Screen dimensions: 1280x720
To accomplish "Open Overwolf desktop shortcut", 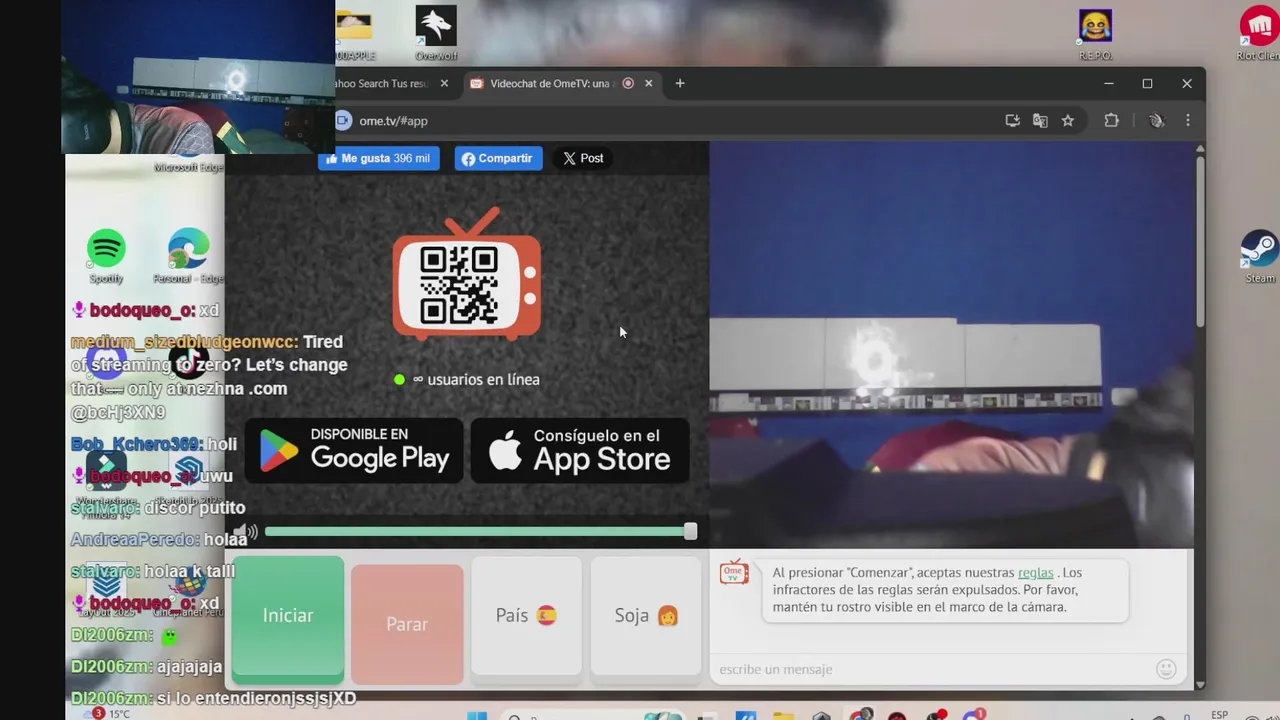I will point(436,33).
